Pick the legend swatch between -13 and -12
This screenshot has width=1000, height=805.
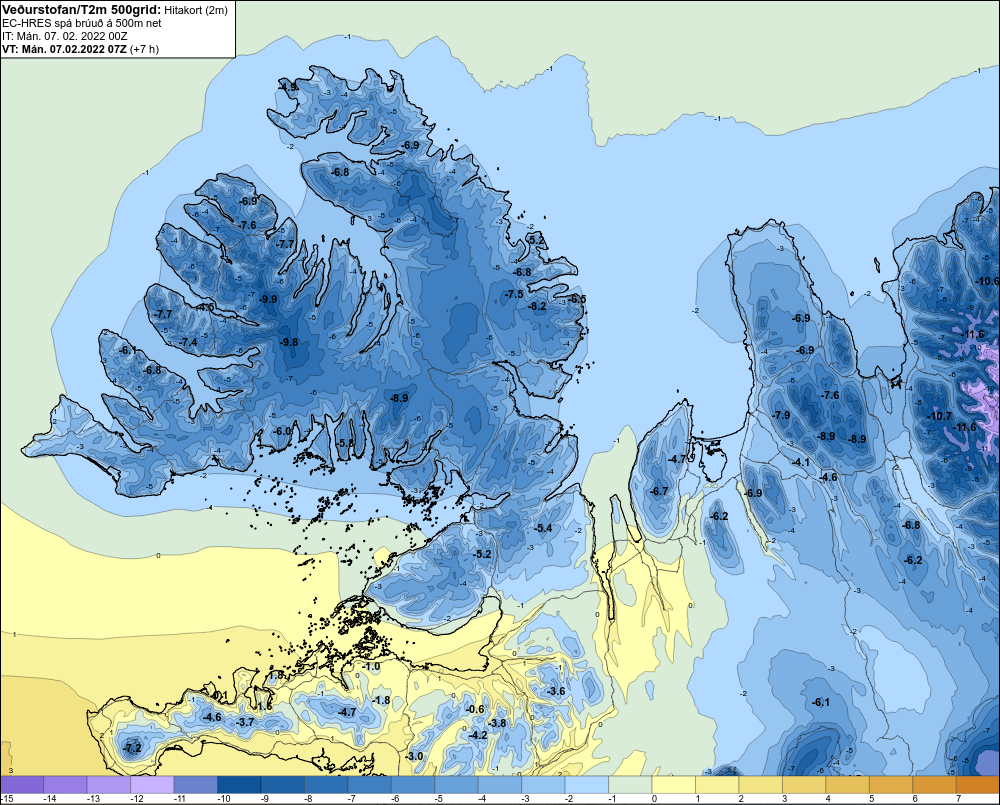click(x=109, y=784)
